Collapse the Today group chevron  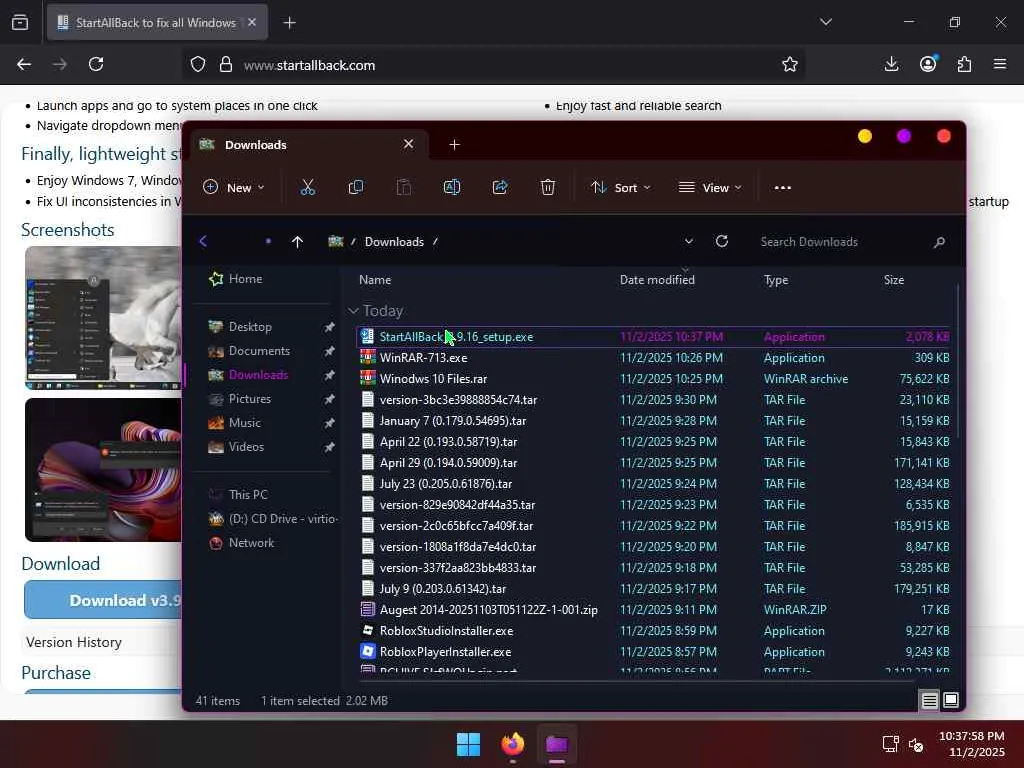coord(353,311)
